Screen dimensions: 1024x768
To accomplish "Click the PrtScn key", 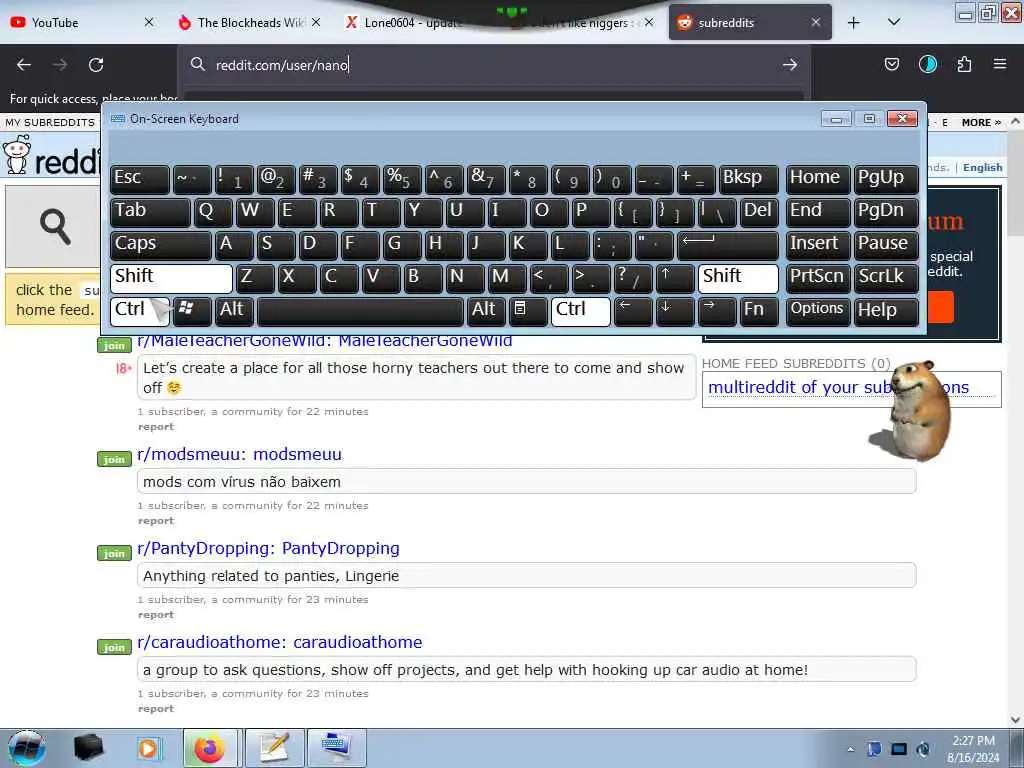I will [818, 278].
